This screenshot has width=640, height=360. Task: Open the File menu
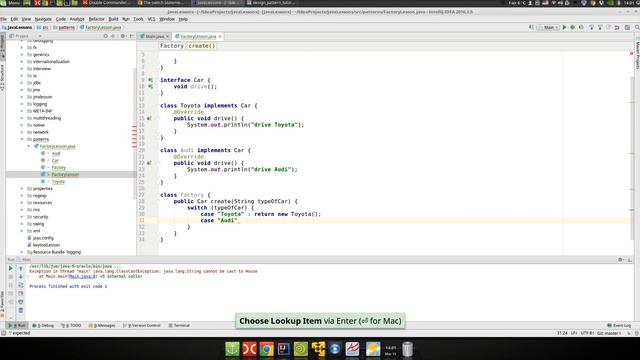[x=3, y=19]
